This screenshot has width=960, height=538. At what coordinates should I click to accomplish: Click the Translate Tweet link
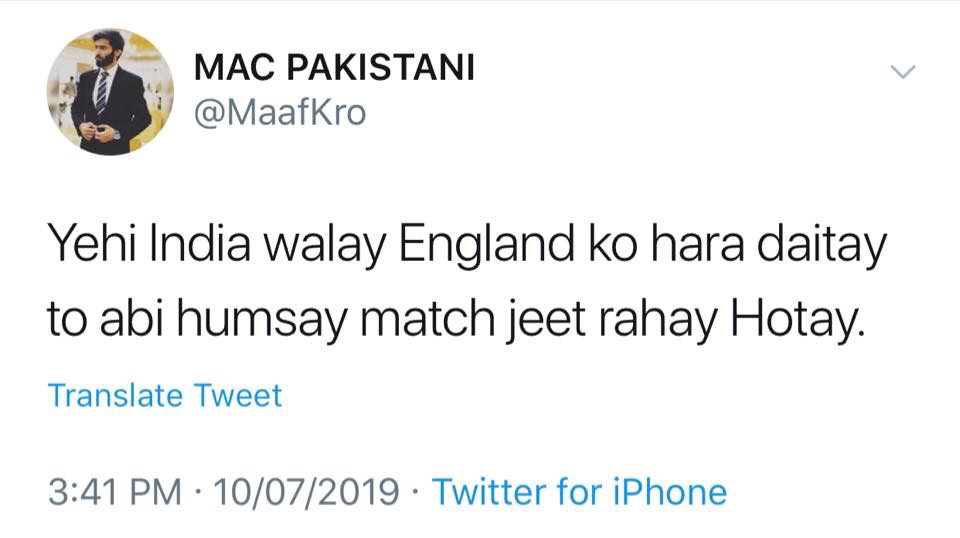pyautogui.click(x=165, y=396)
